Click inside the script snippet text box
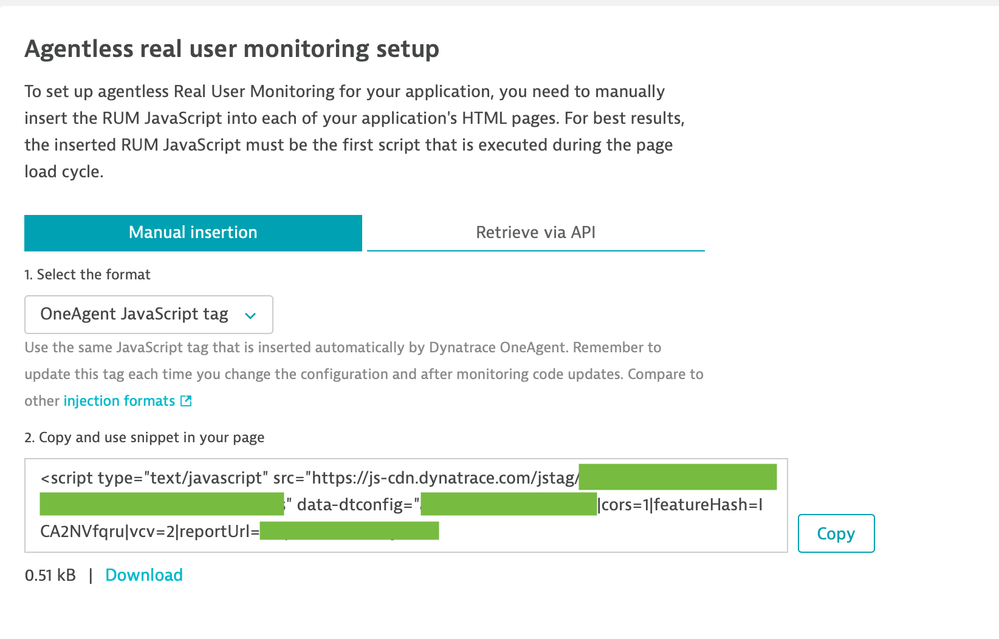The width and height of the screenshot is (999, 639). click(600, 531)
